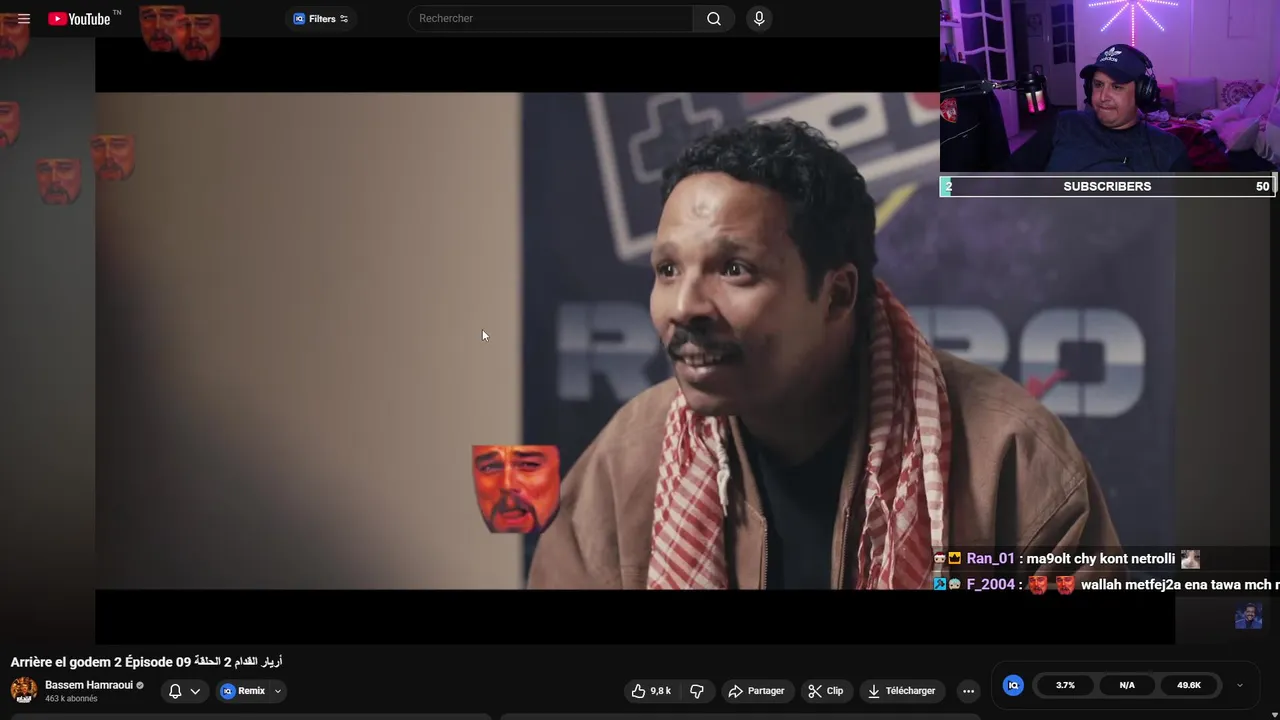1280x720 pixels.
Task: Click the video title Arrière el godem 2
Action: 146,662
